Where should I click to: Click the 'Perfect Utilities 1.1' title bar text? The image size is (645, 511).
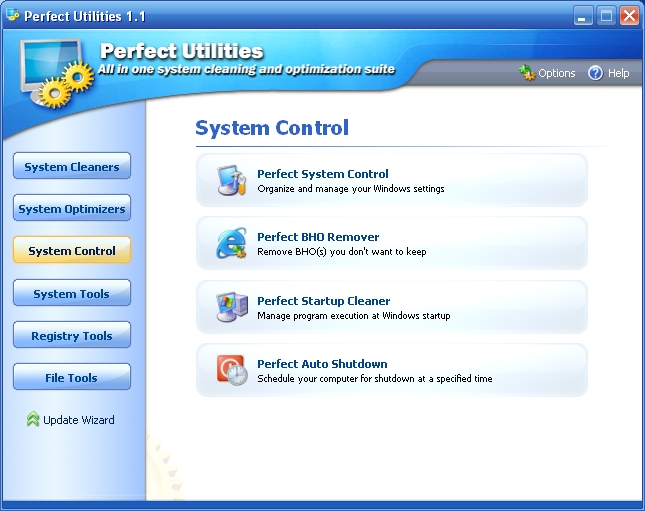click(84, 16)
